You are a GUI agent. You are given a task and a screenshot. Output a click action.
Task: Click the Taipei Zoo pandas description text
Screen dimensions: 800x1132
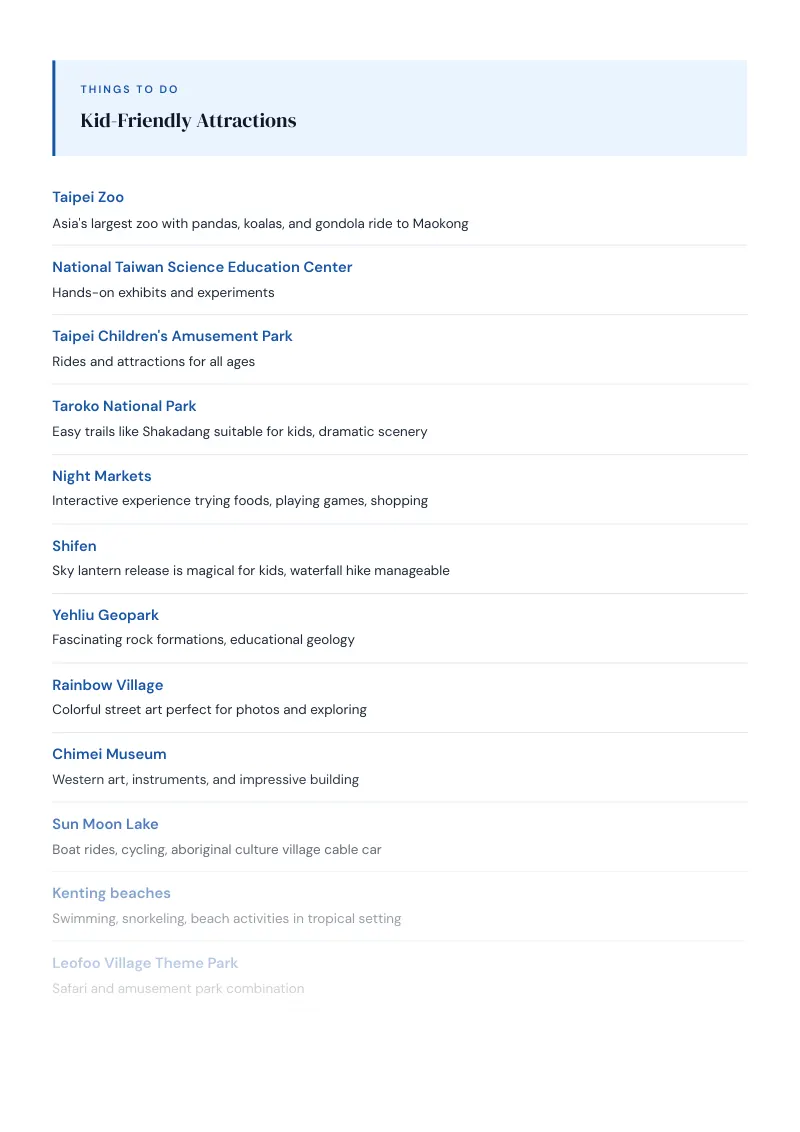point(260,224)
